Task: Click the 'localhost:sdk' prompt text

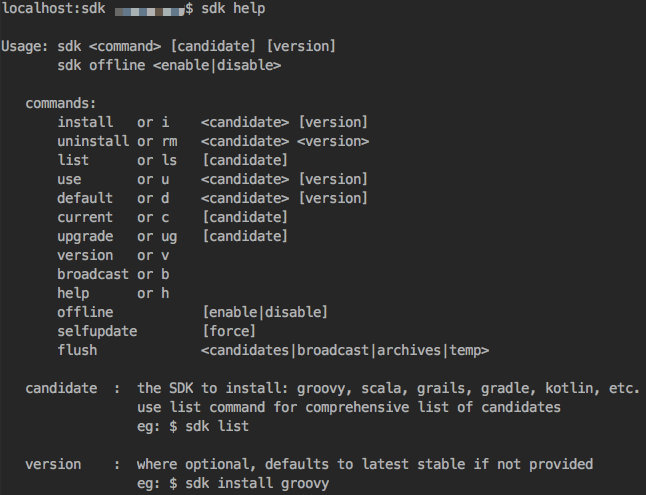Action: [54, 9]
